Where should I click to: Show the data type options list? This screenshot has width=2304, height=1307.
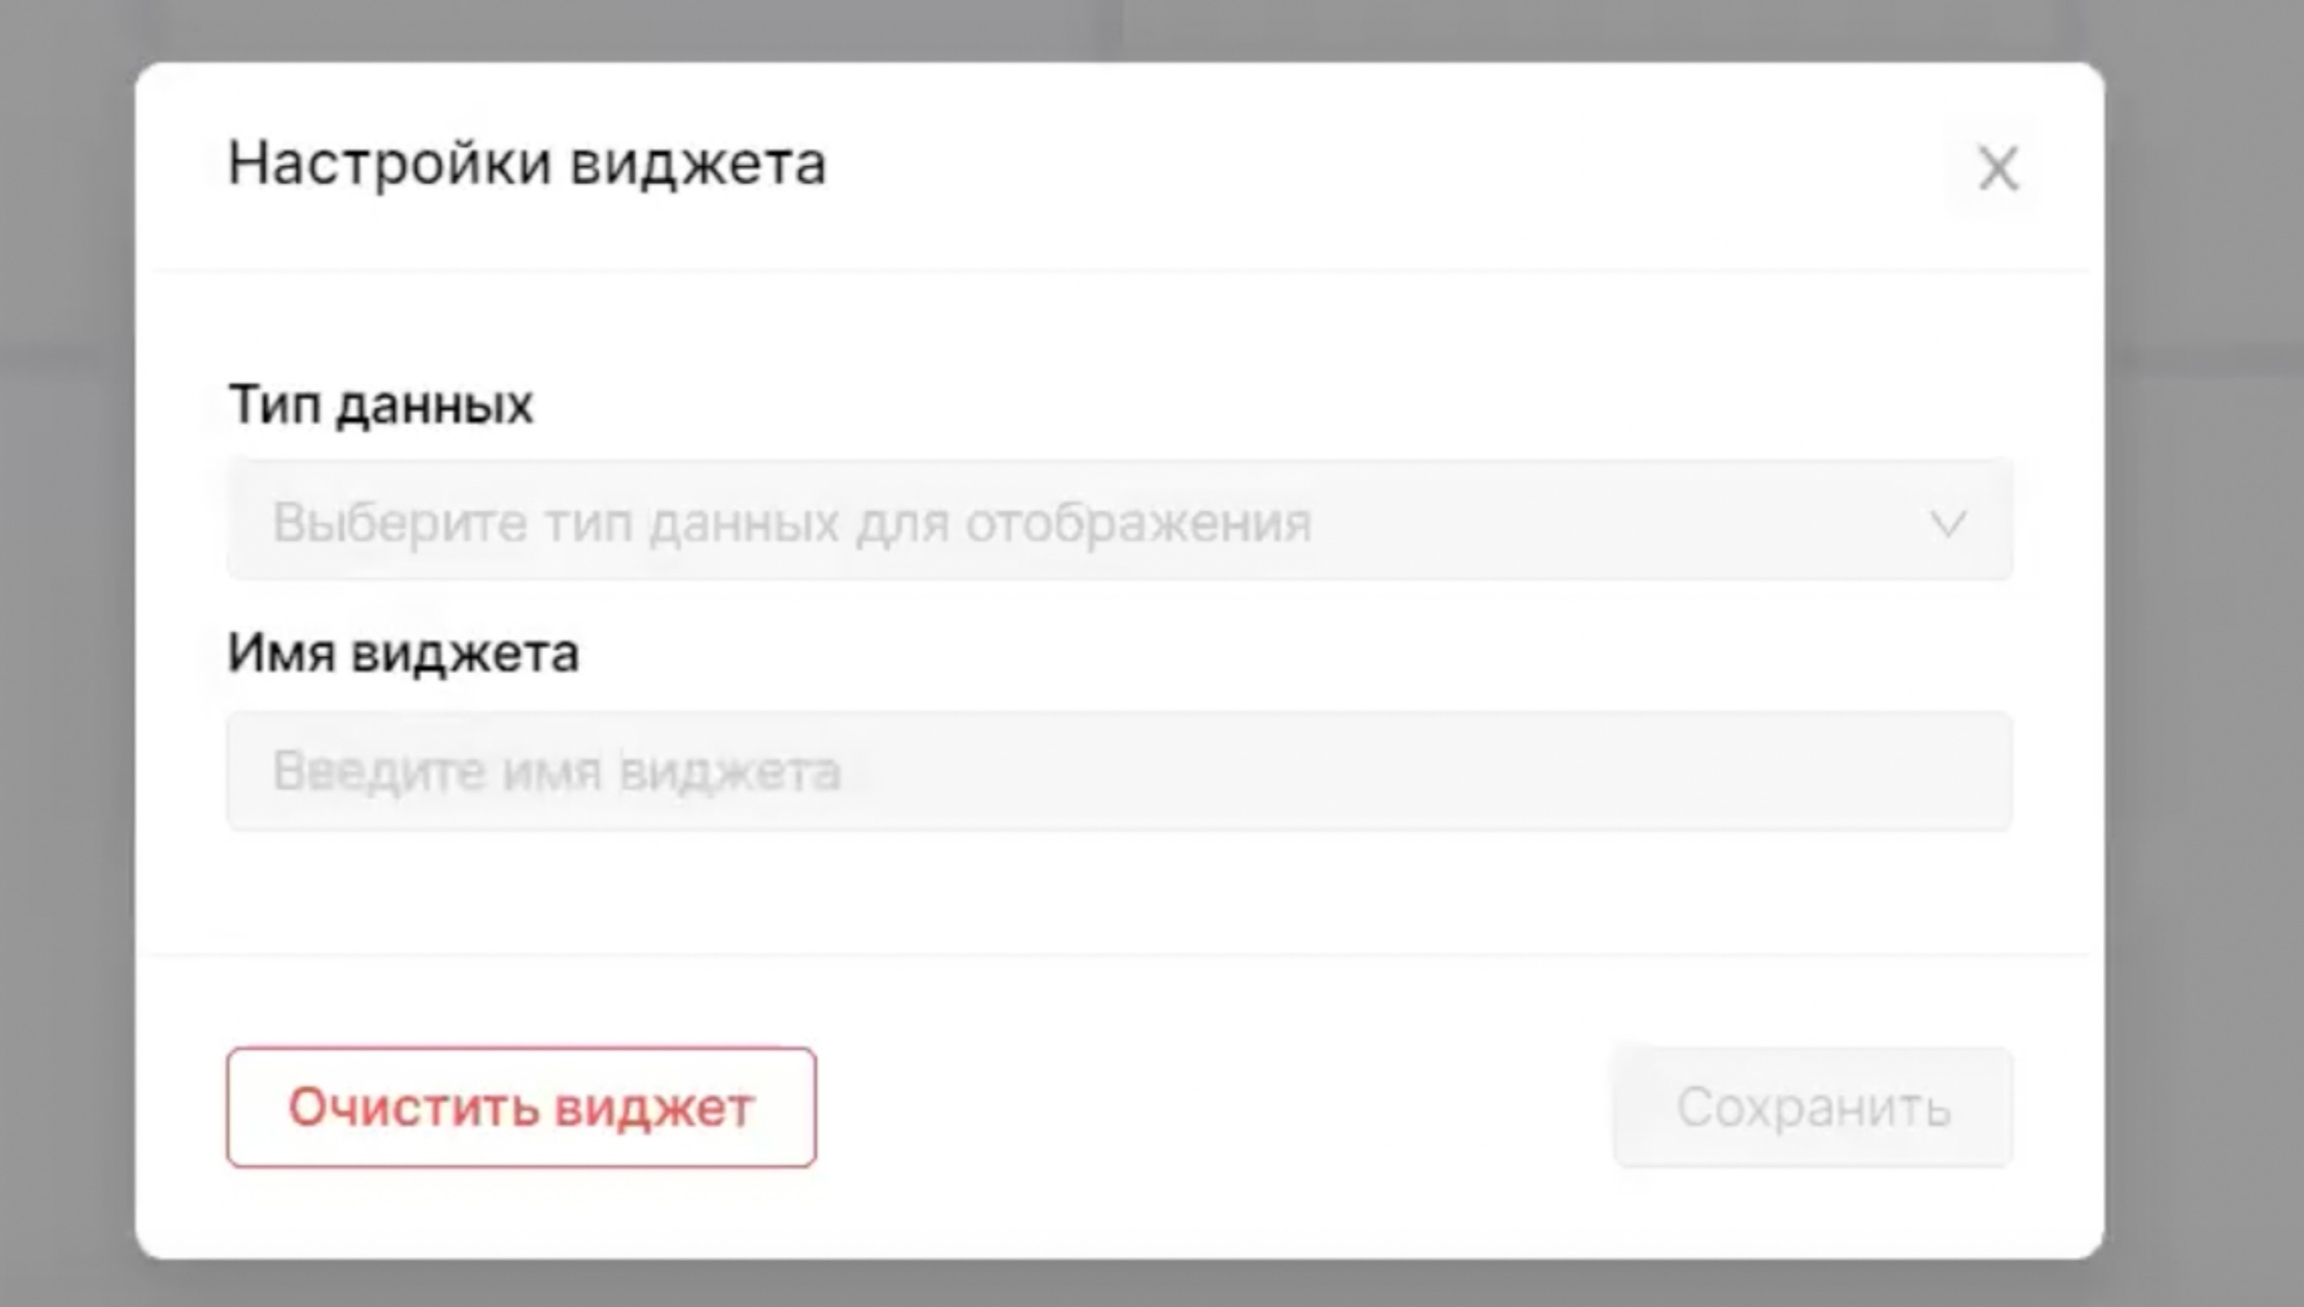1118,520
